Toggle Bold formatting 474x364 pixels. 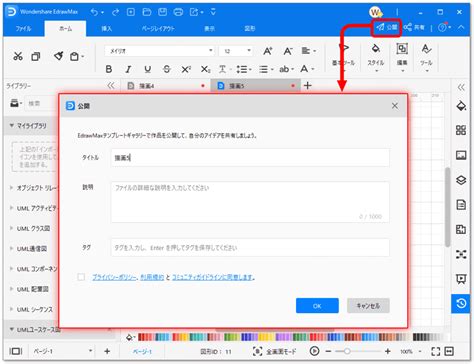click(x=109, y=69)
